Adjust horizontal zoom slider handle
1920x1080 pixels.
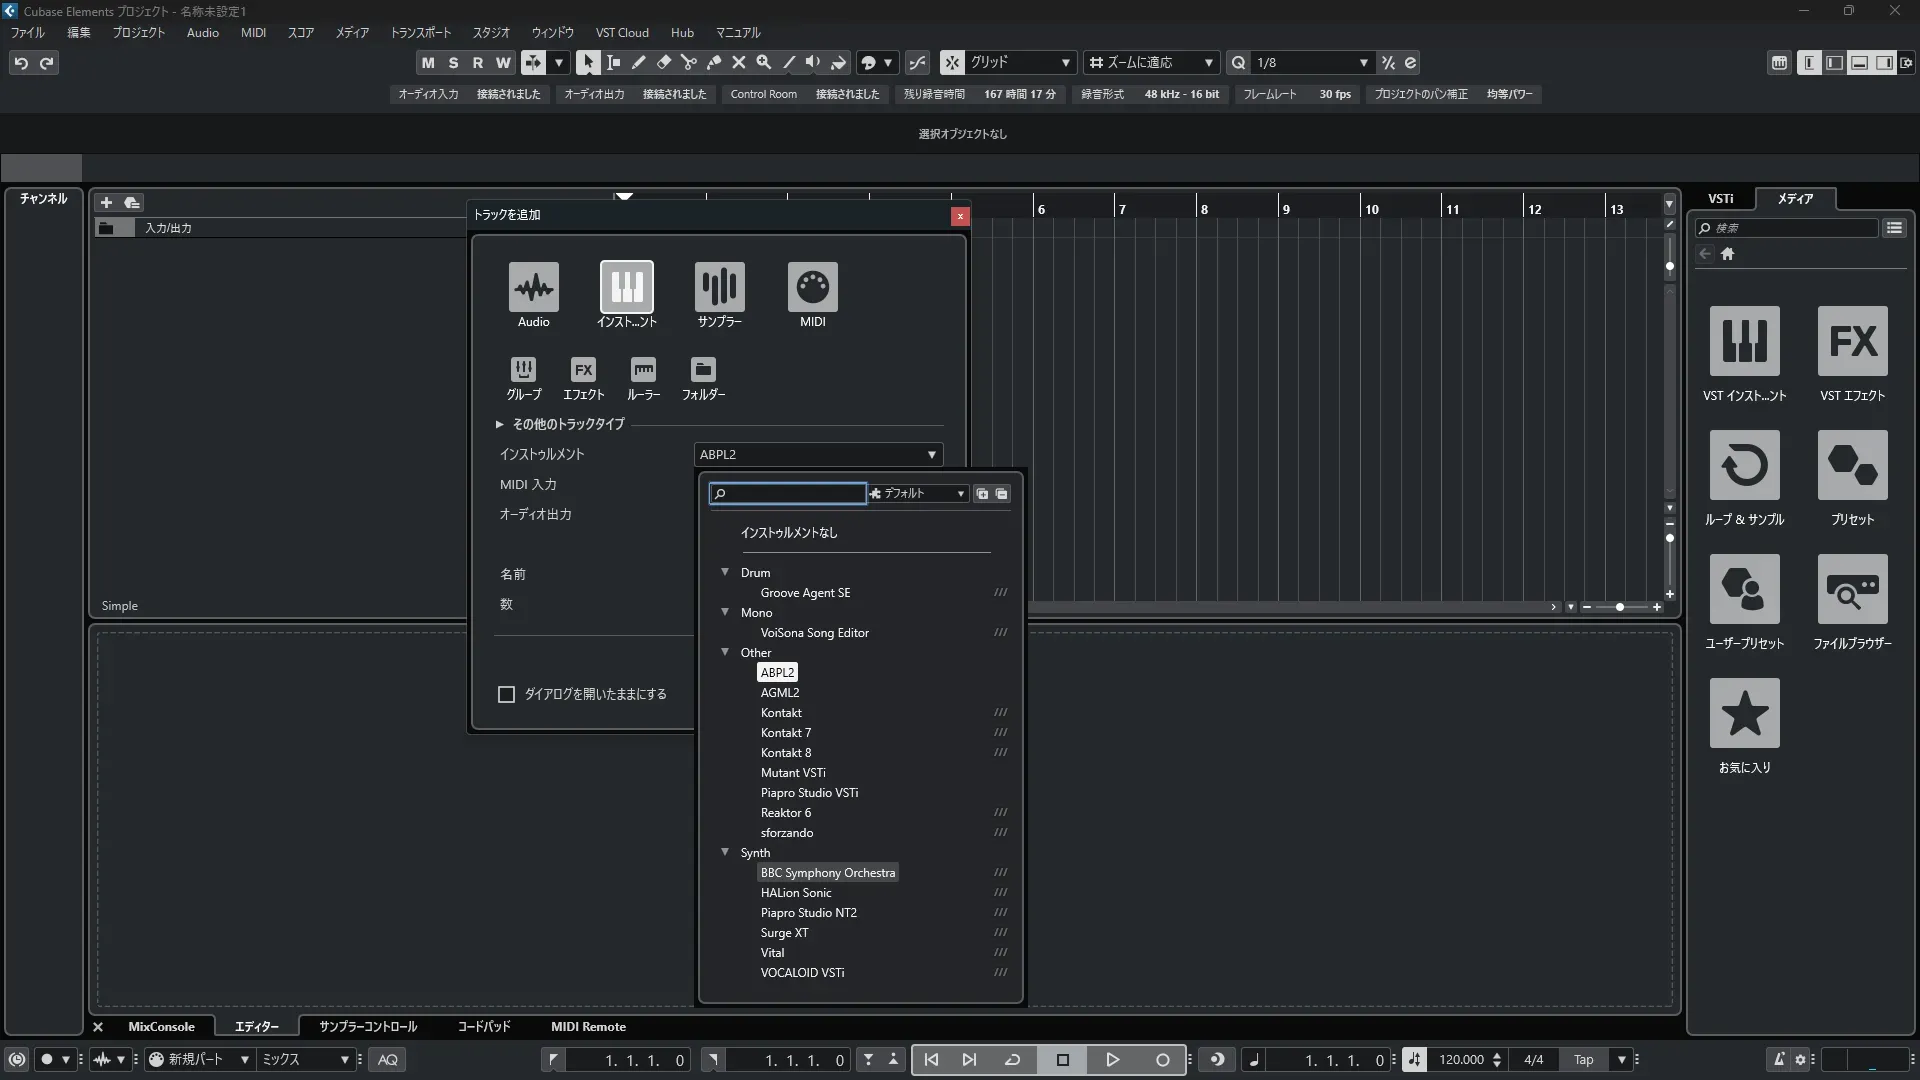[x=1619, y=607]
